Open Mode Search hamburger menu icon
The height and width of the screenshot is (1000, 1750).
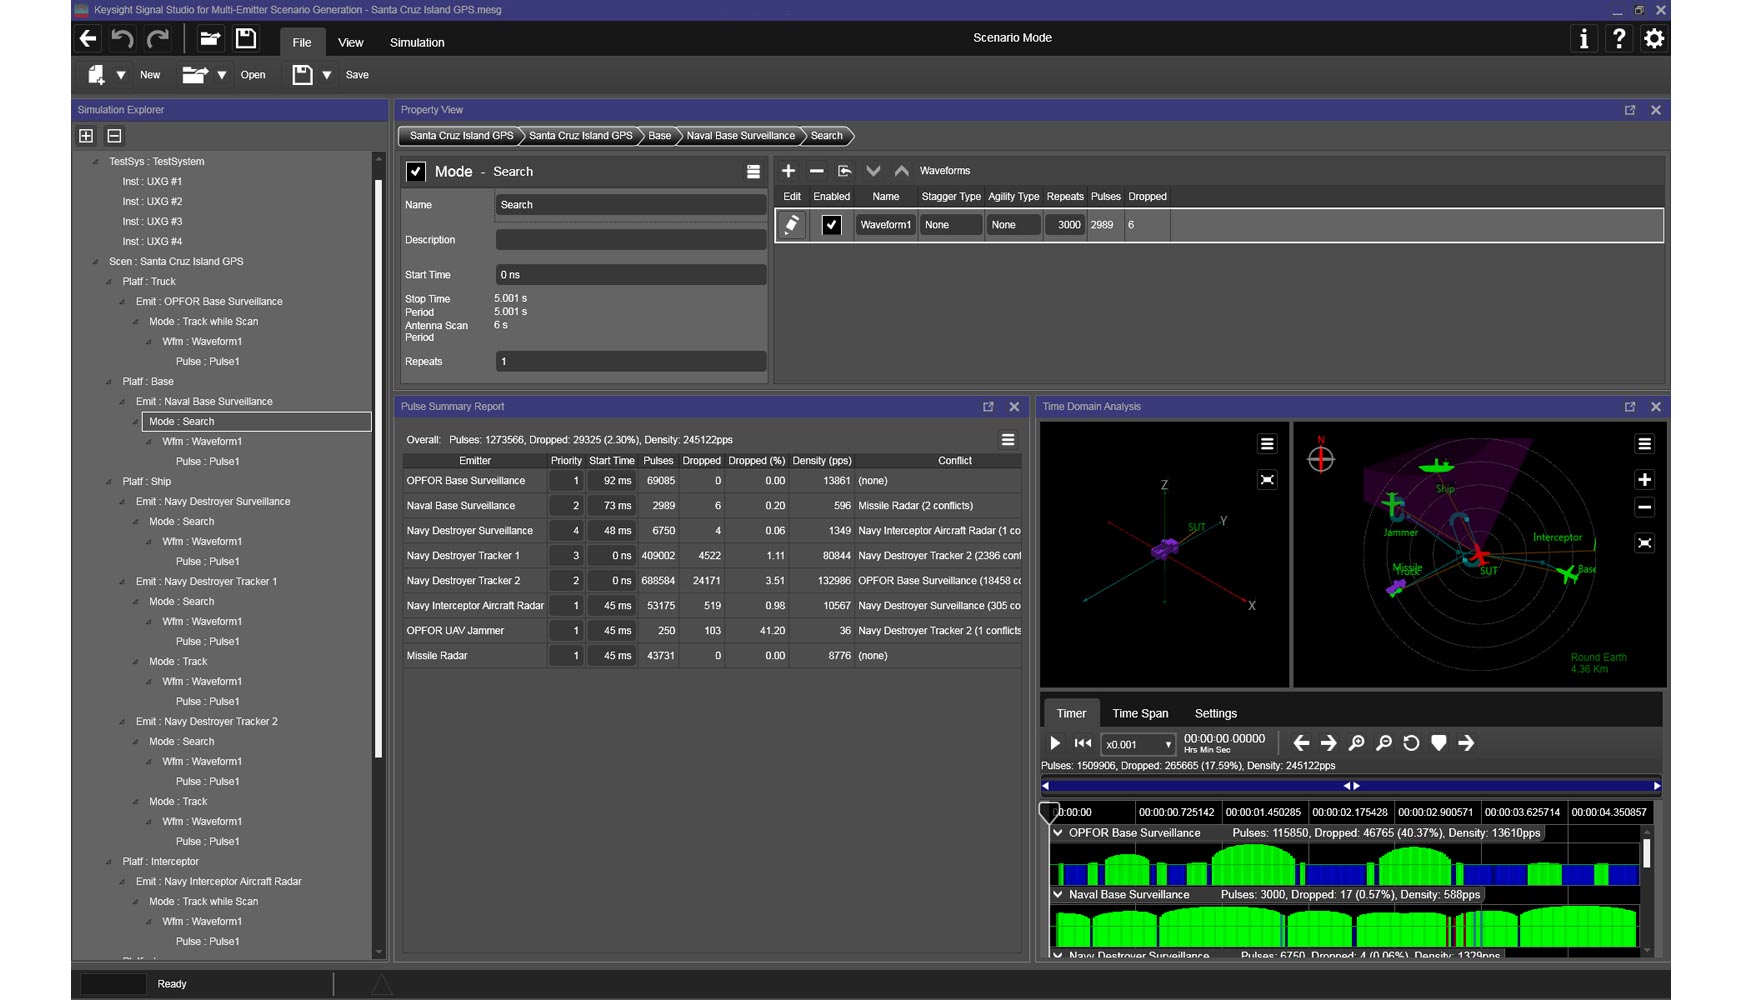tap(753, 172)
